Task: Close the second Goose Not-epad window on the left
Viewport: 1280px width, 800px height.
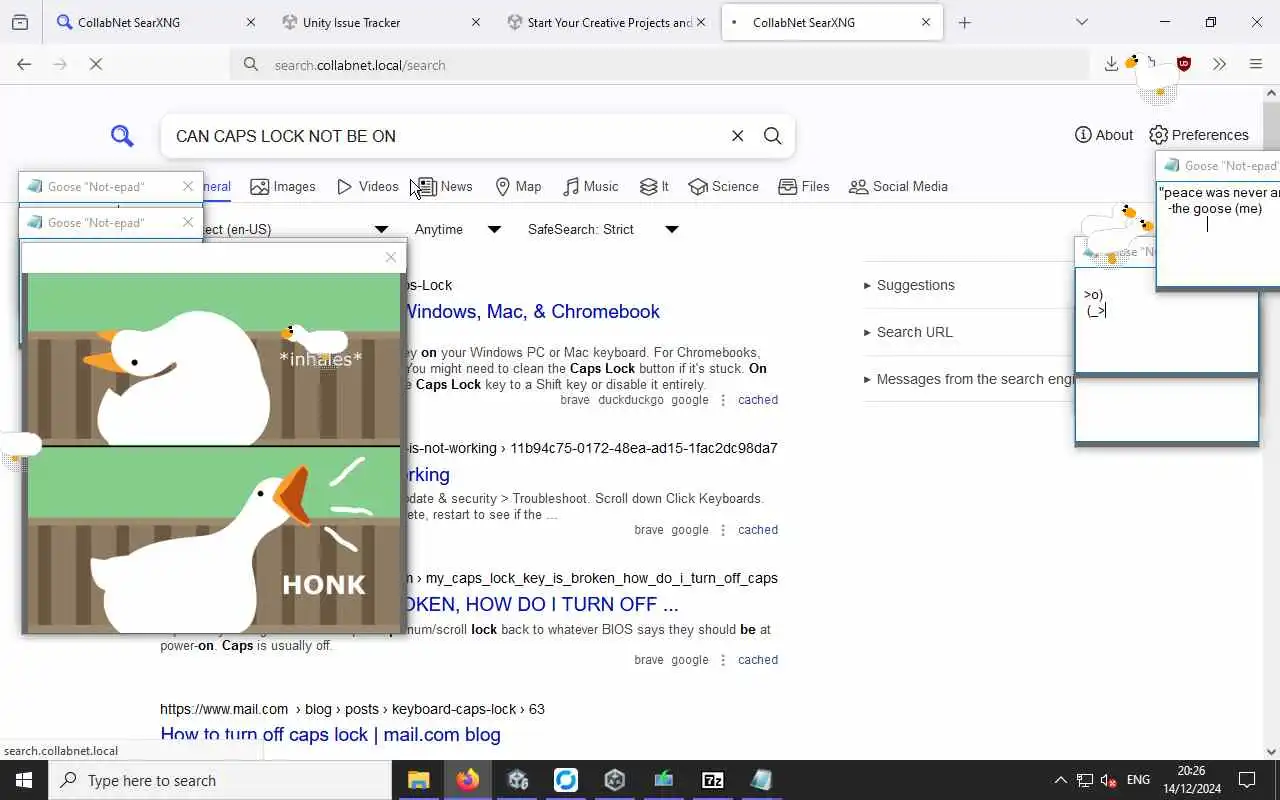Action: [x=187, y=222]
